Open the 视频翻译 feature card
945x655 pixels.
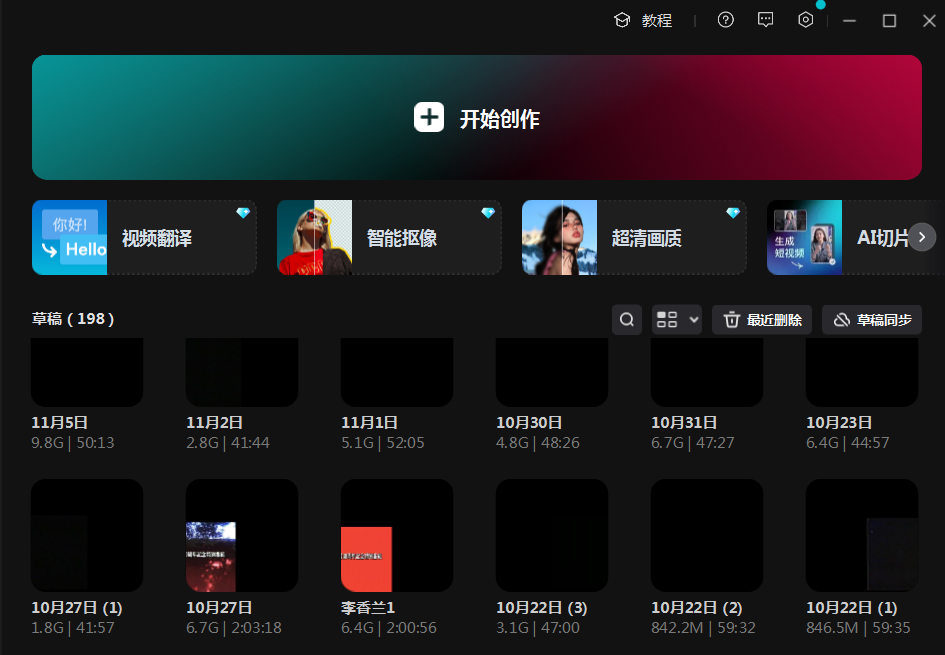pos(144,238)
